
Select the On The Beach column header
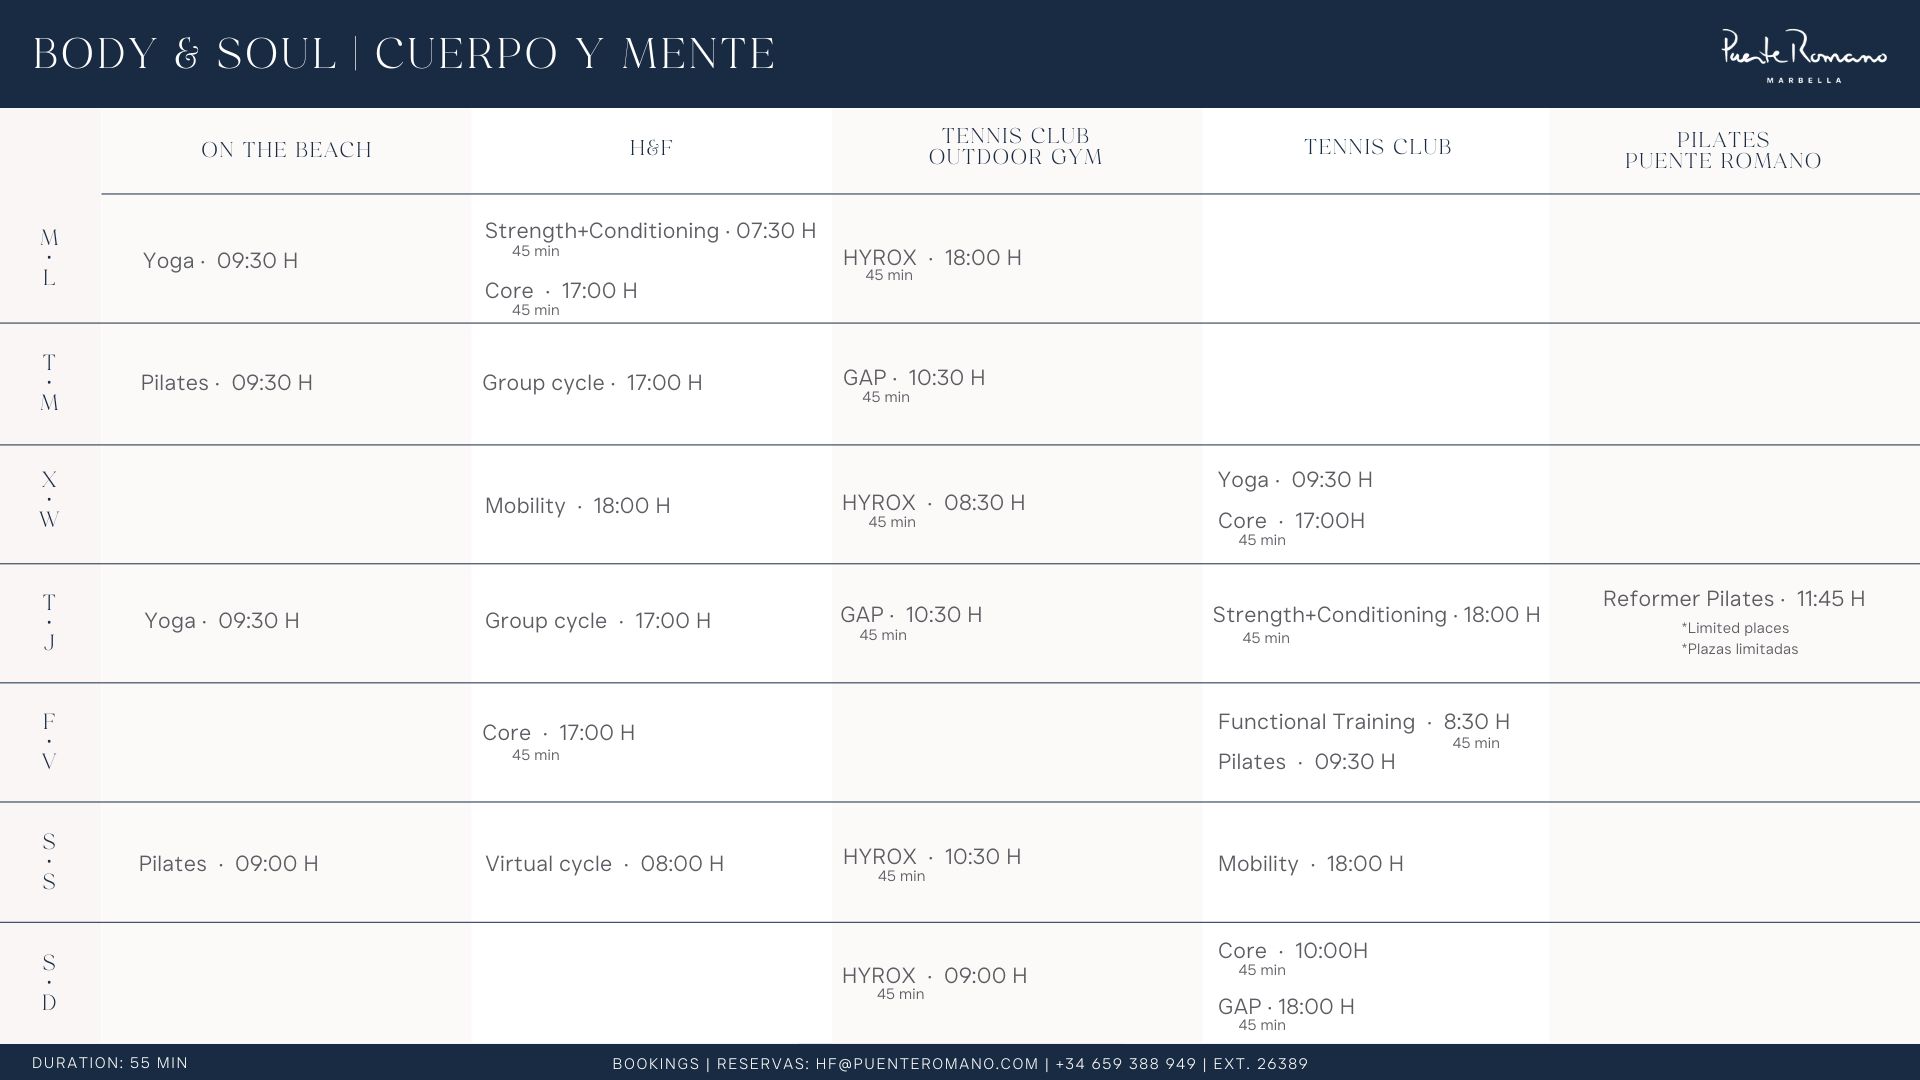[286, 150]
